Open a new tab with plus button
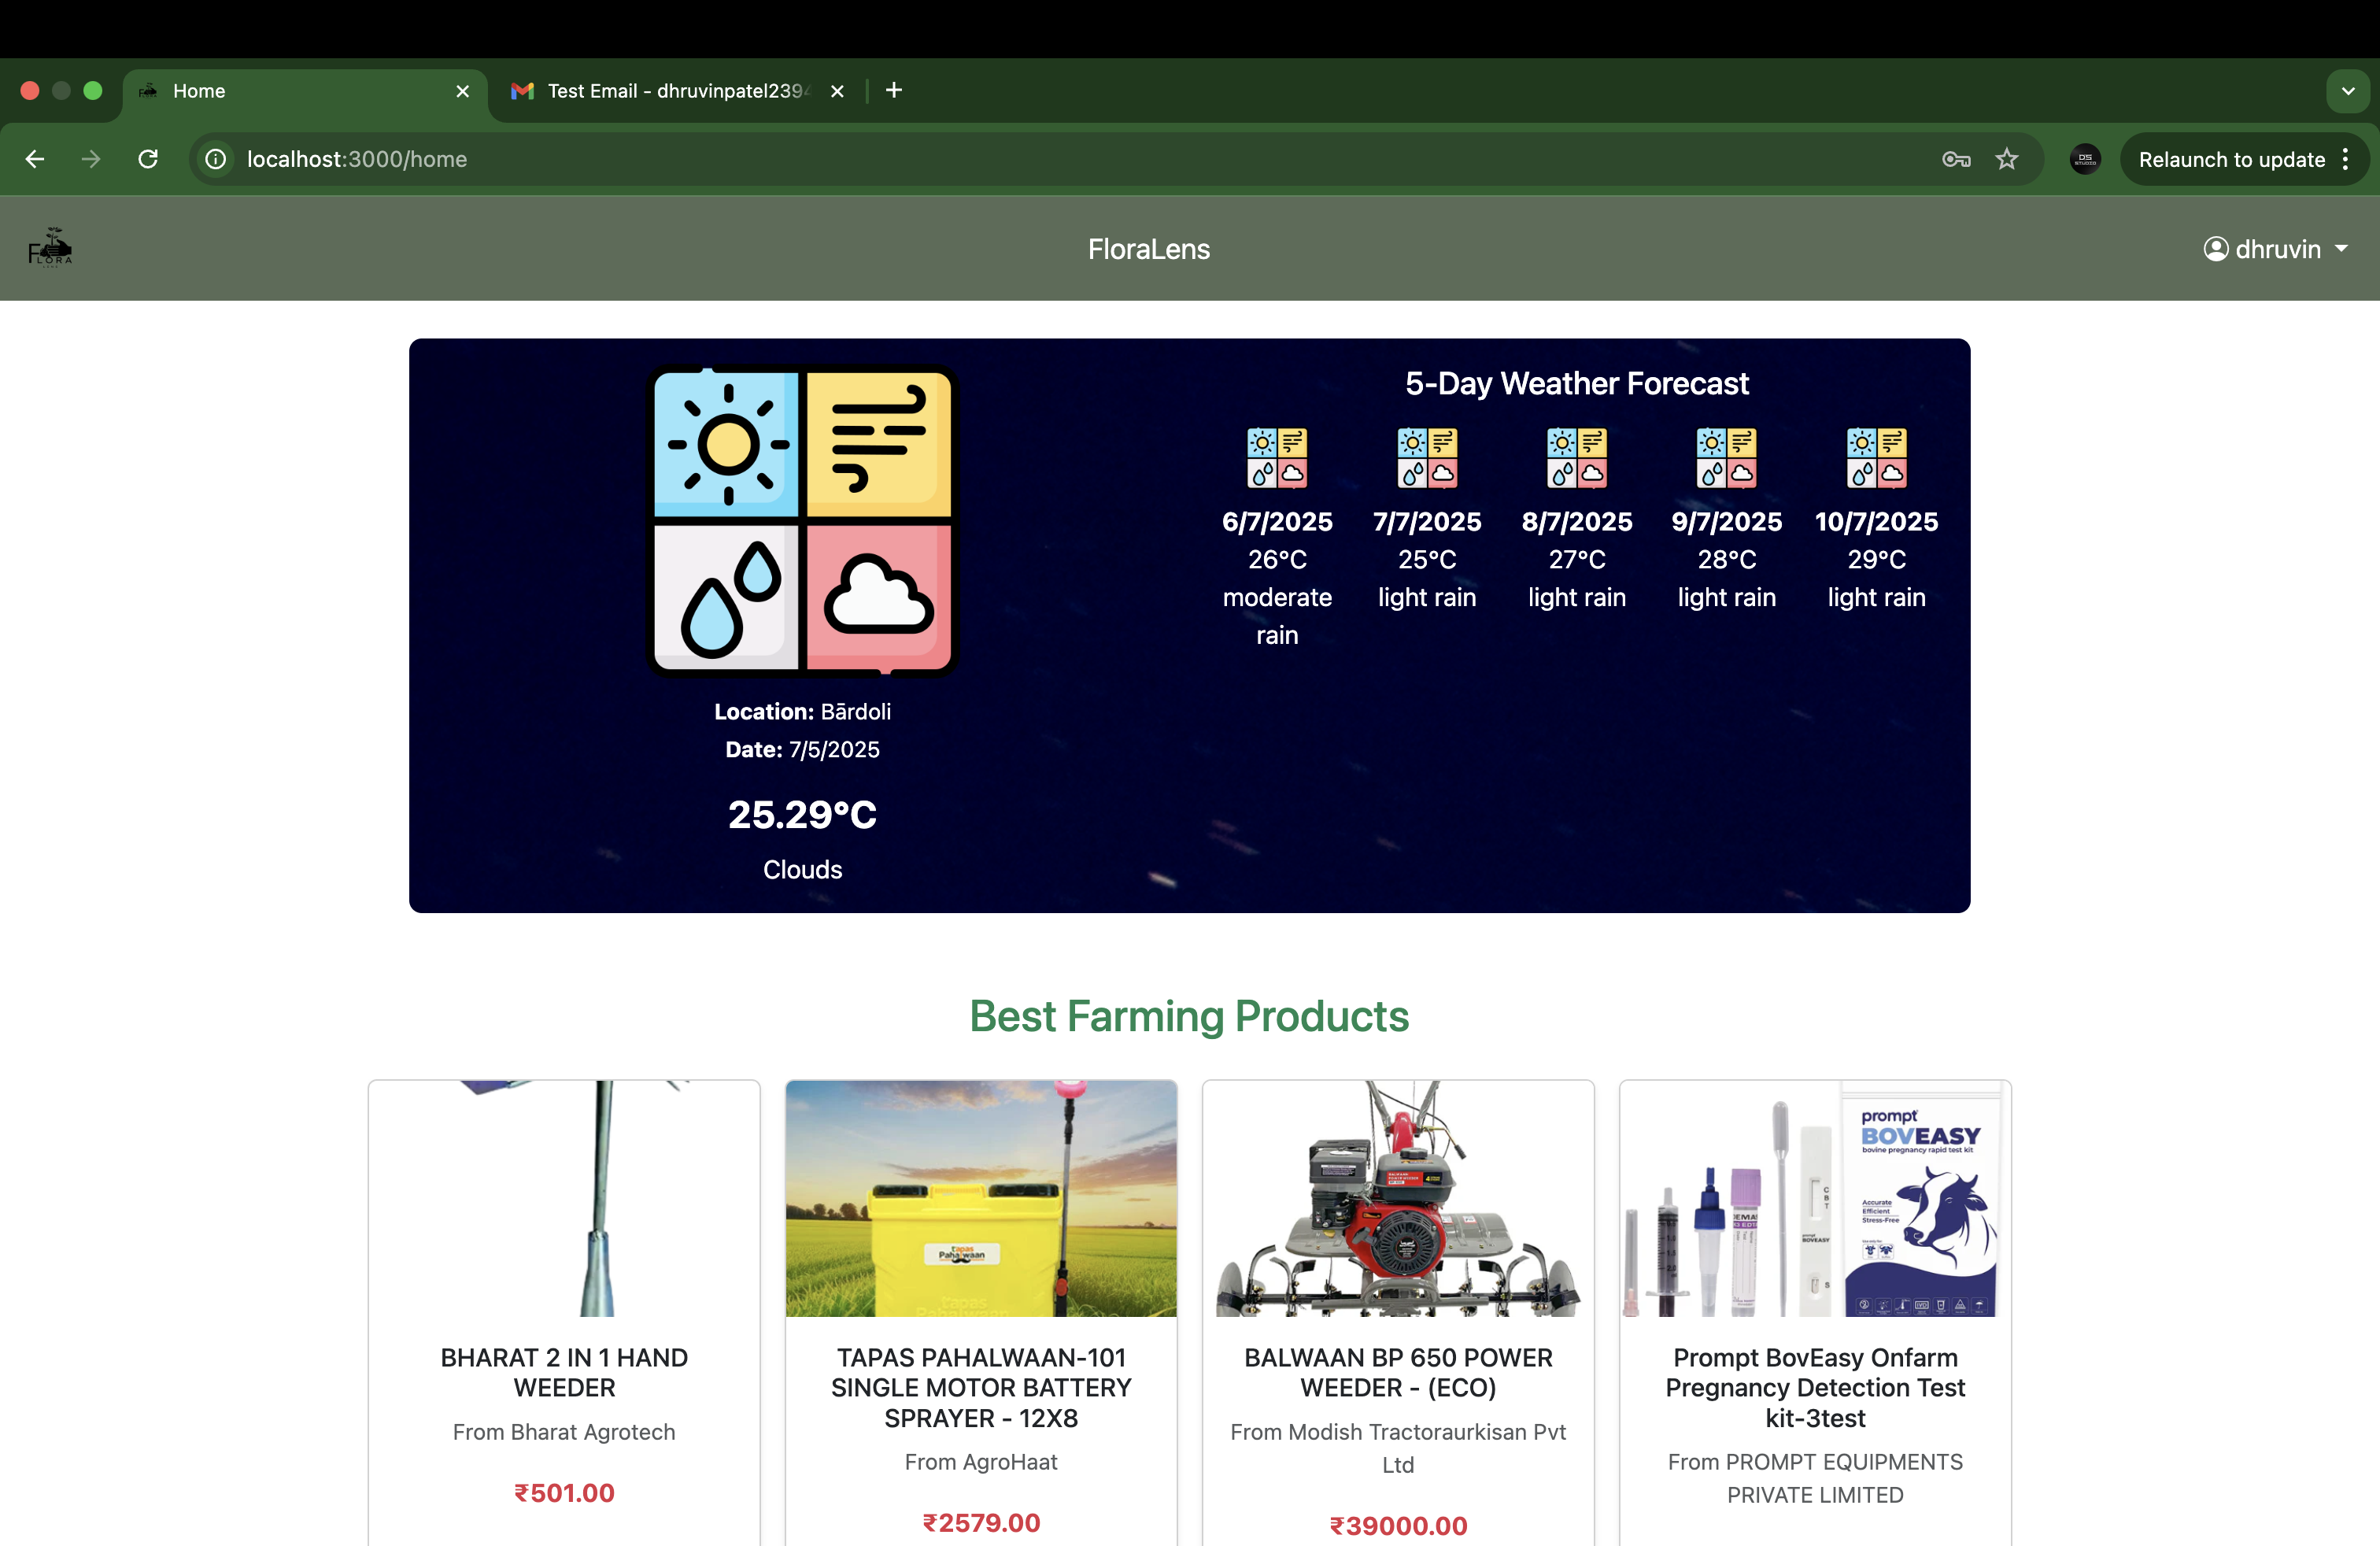The width and height of the screenshot is (2380, 1546). click(x=894, y=90)
